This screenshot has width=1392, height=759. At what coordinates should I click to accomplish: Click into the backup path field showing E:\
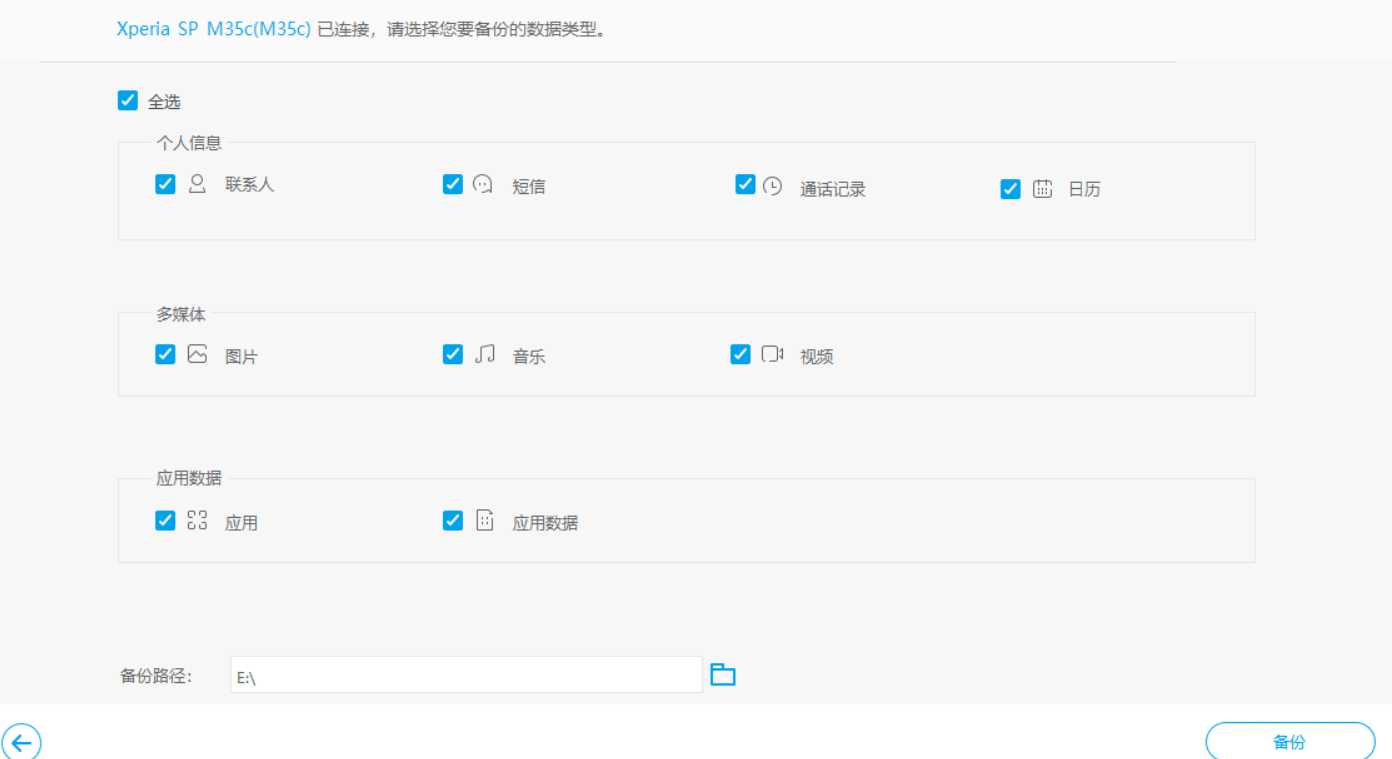(x=467, y=675)
